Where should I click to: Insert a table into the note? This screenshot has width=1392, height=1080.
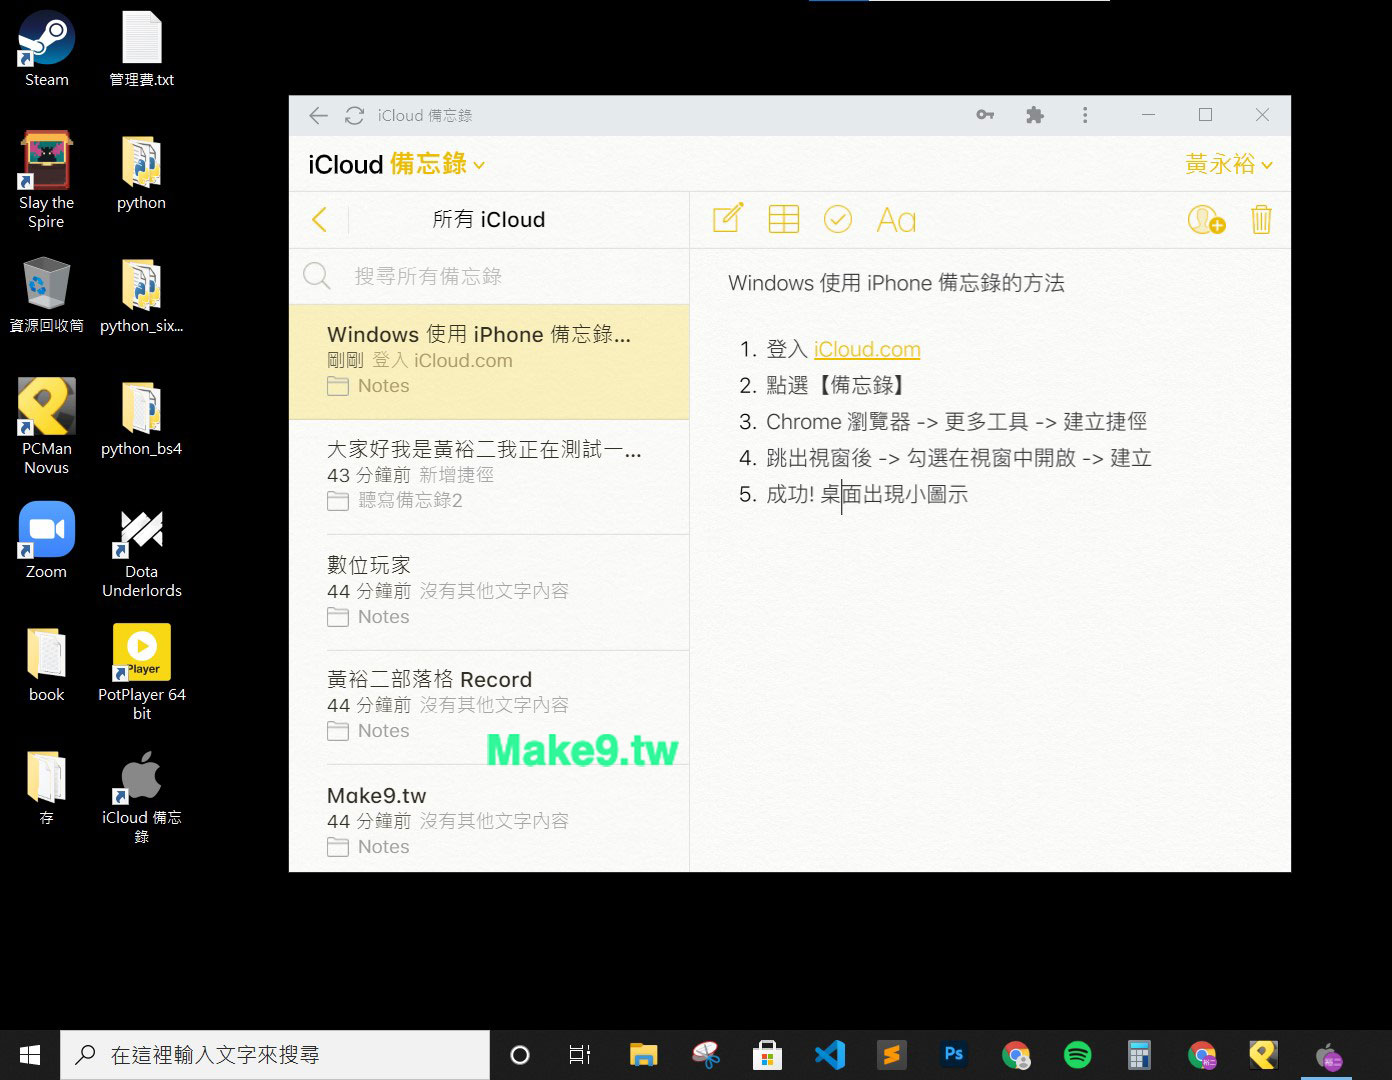point(783,219)
